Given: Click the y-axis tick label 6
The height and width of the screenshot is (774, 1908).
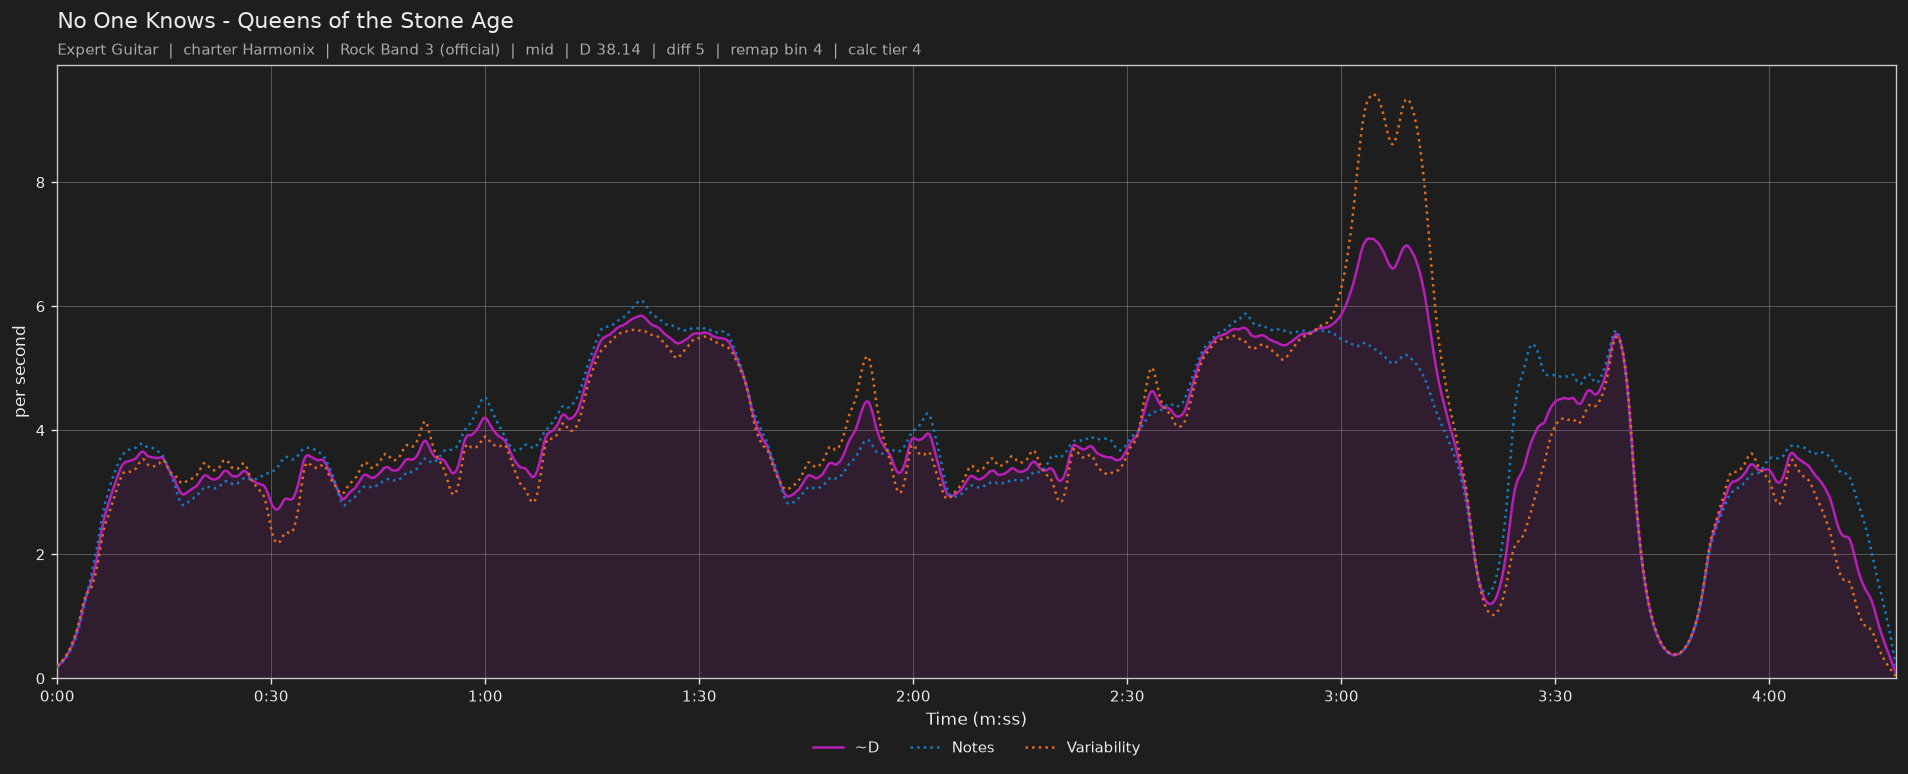Looking at the screenshot, I should tap(43, 307).
